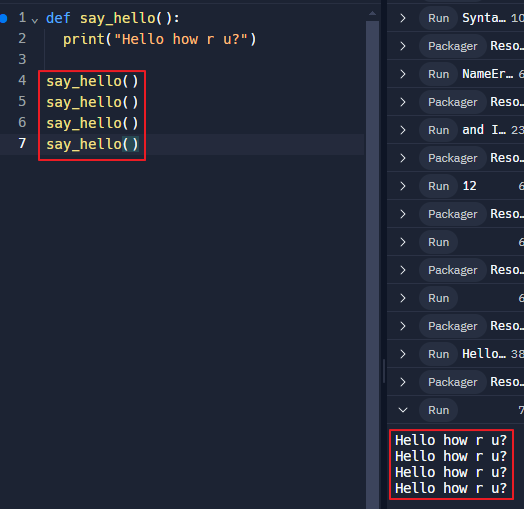Image resolution: width=524 pixels, height=509 pixels.
Task: Click the say_hello() call on line 7
Action: click(x=92, y=144)
